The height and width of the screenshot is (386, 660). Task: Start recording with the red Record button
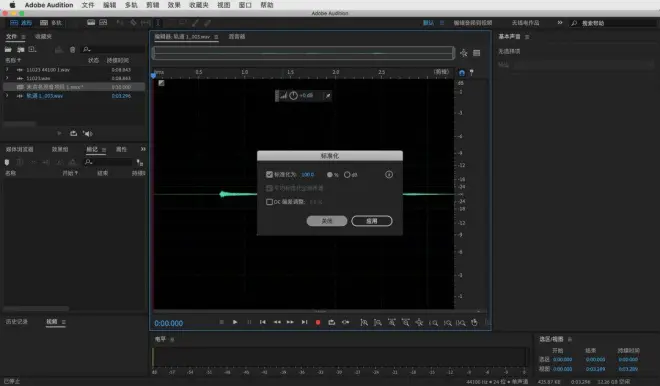click(x=318, y=322)
